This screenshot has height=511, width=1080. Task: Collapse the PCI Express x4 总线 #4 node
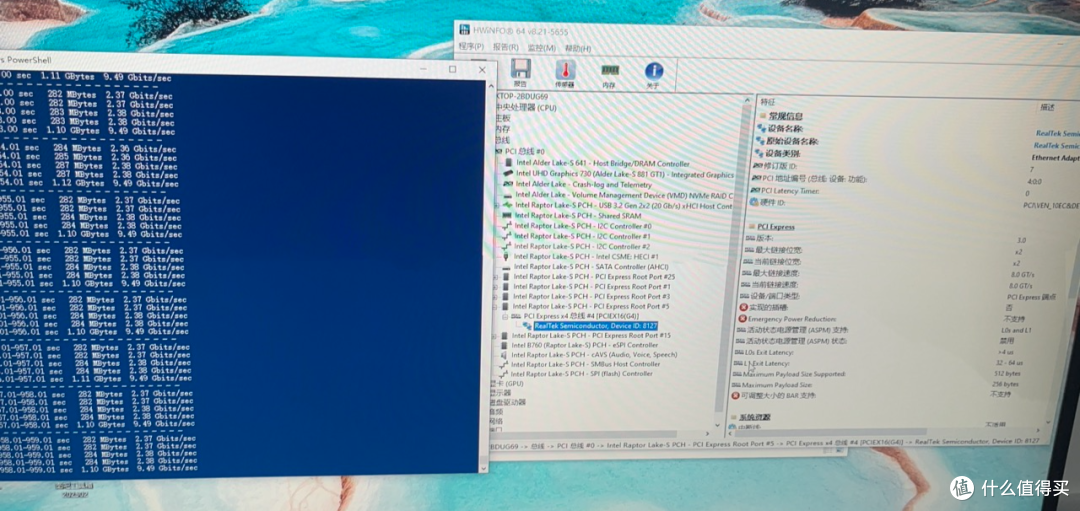point(506,315)
